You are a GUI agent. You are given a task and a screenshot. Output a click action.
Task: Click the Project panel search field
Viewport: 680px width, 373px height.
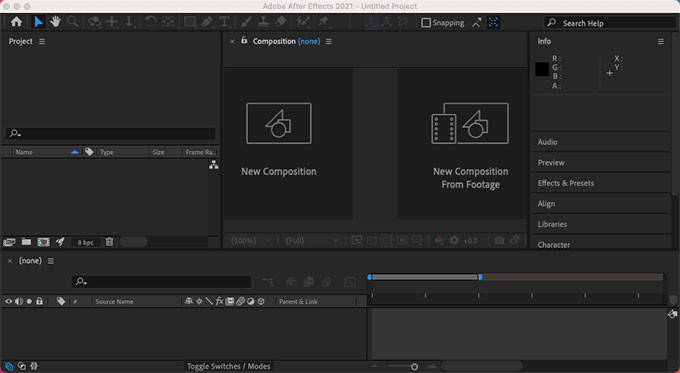pyautogui.click(x=111, y=133)
